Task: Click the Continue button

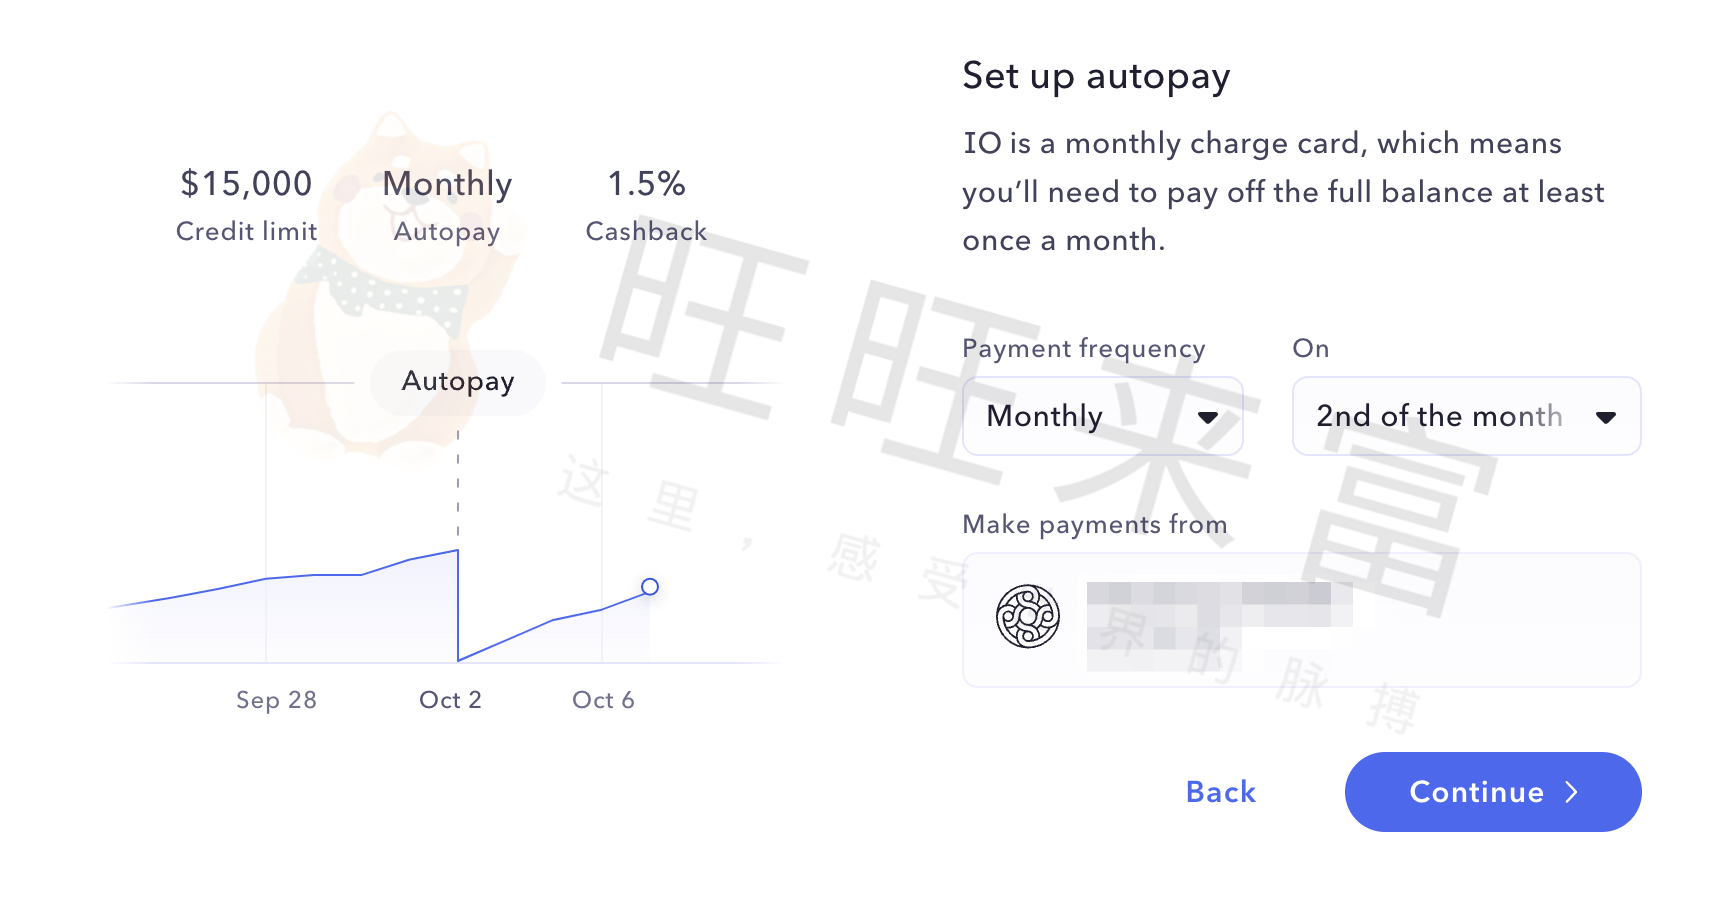Action: click(1493, 792)
